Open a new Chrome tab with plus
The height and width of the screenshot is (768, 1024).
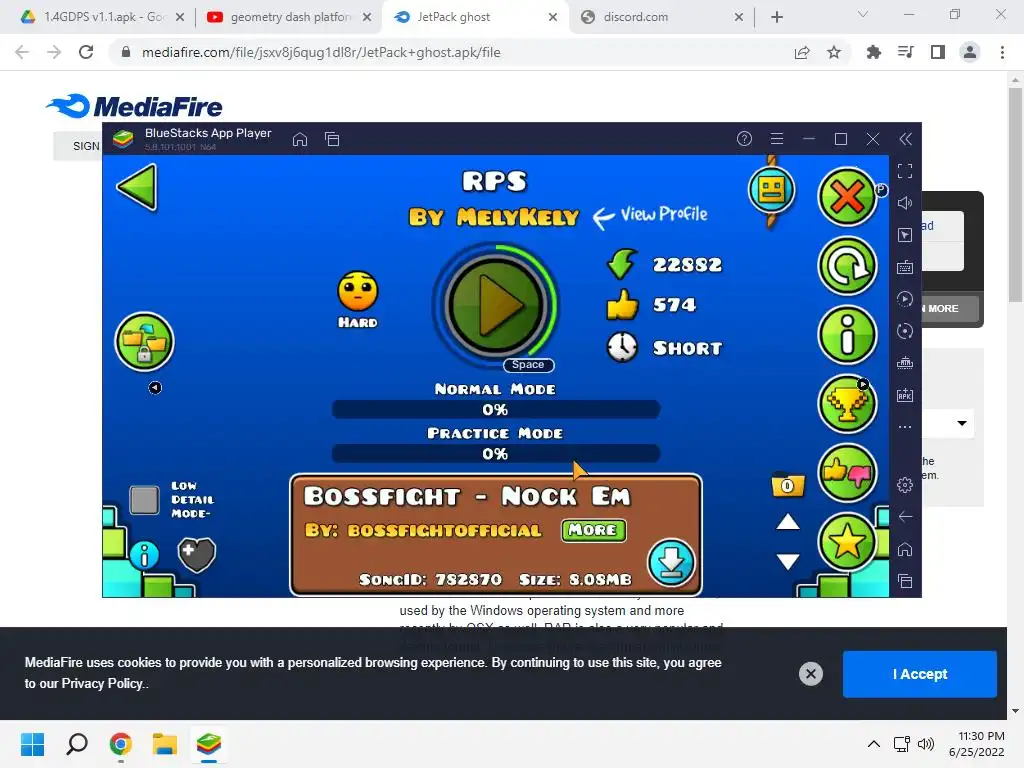tap(776, 17)
